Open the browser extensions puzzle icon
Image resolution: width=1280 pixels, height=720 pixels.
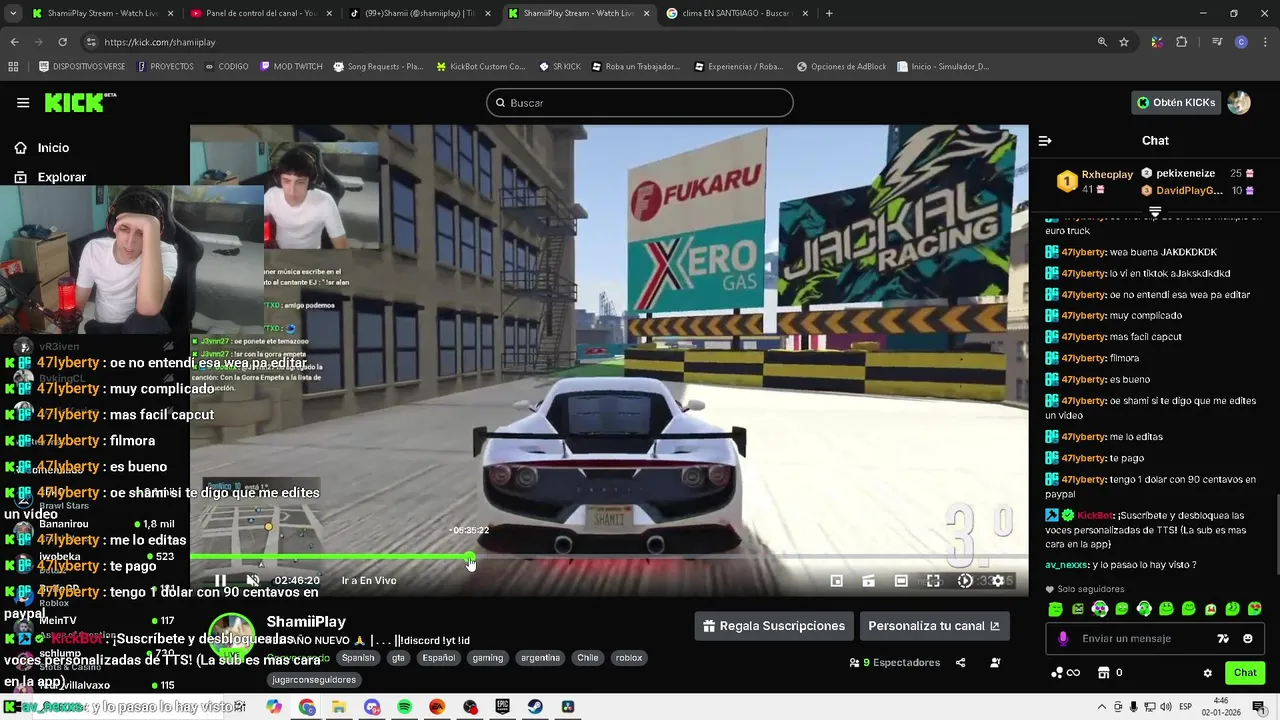[x=1182, y=42]
